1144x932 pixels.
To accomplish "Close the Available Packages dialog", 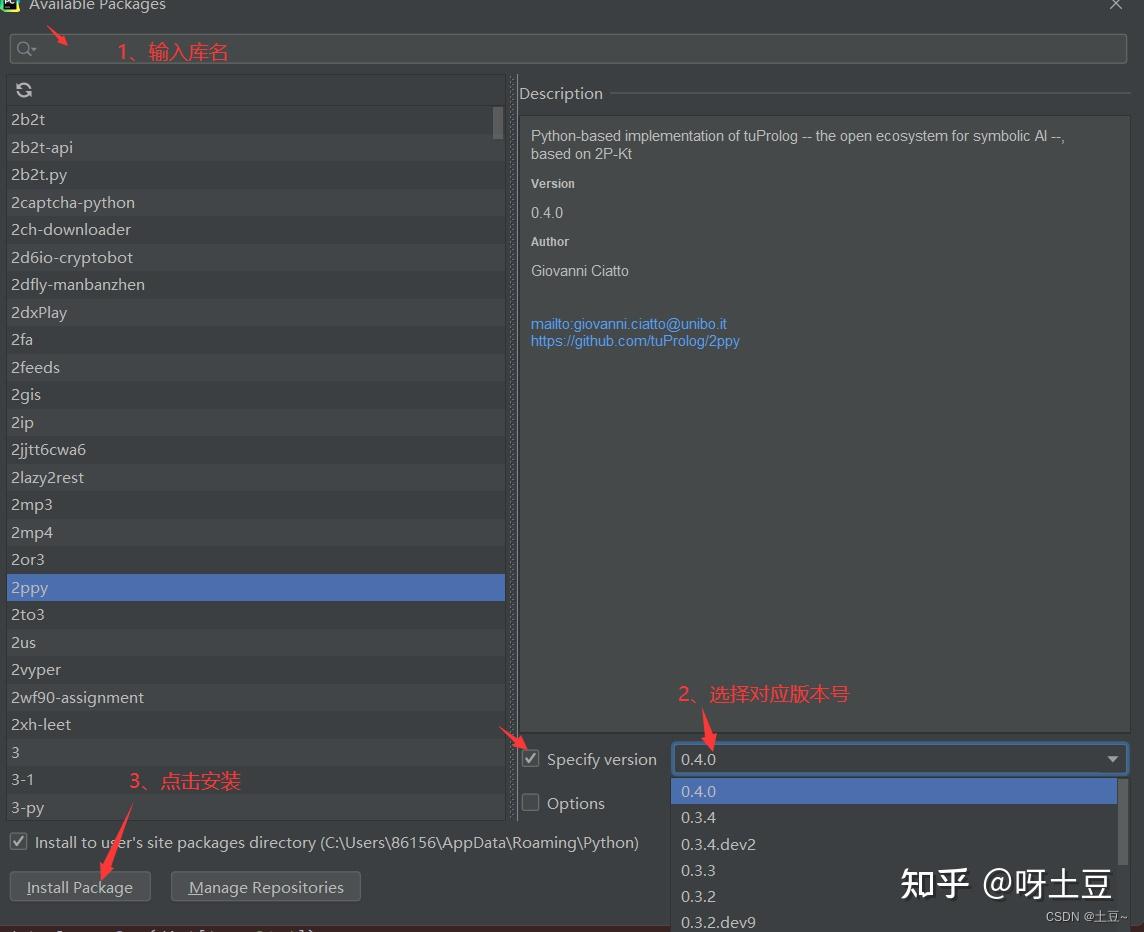I will [1115, 6].
